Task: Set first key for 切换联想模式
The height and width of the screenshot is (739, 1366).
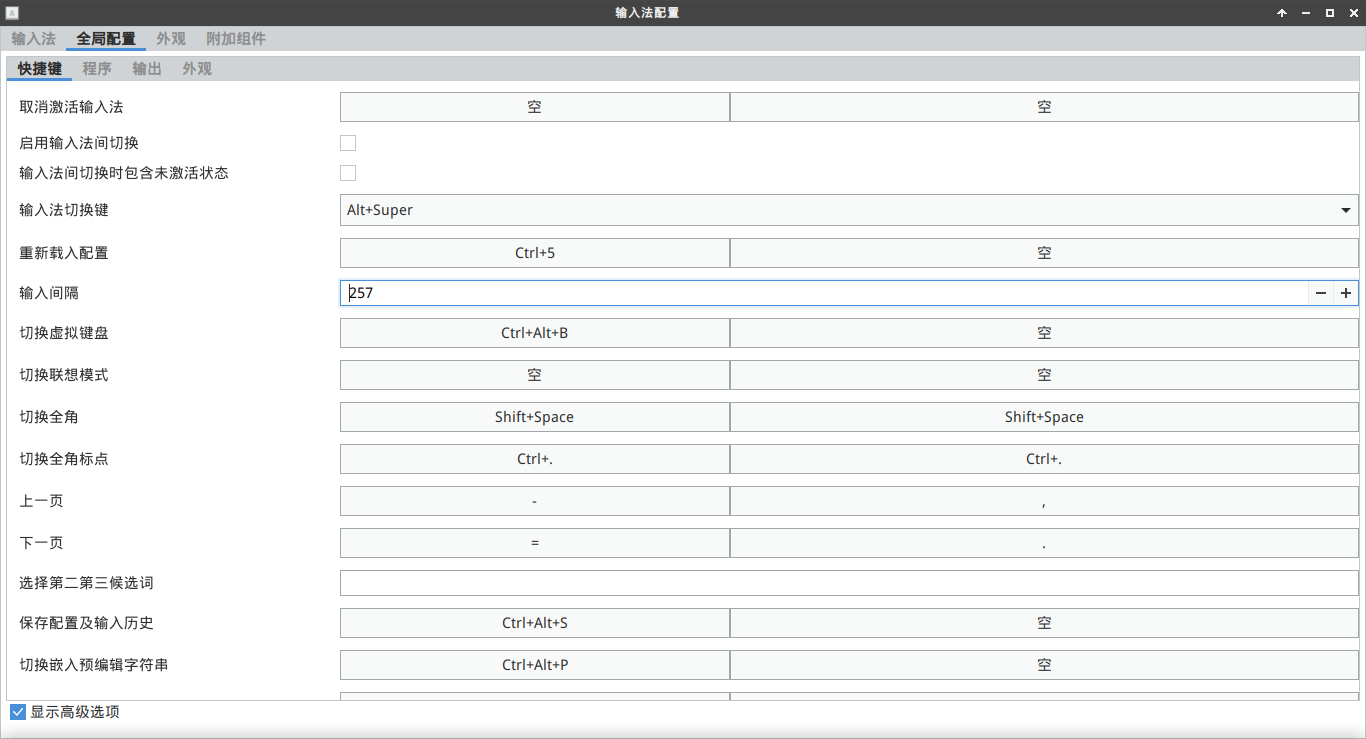Action: pos(535,375)
